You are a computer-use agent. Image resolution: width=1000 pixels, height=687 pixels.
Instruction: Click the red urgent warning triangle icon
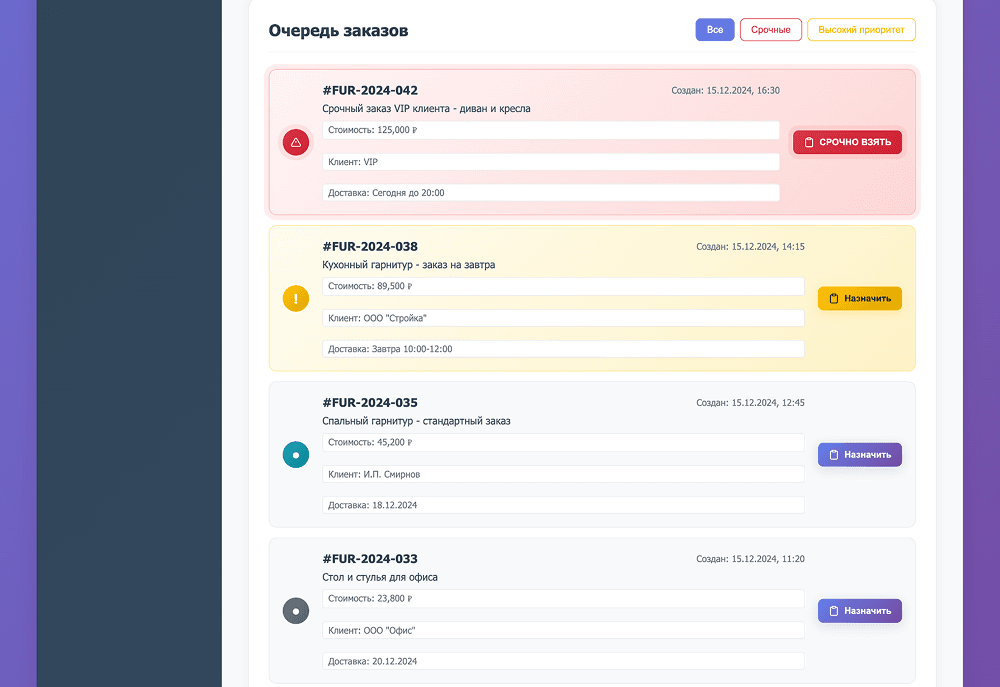pyautogui.click(x=295, y=143)
